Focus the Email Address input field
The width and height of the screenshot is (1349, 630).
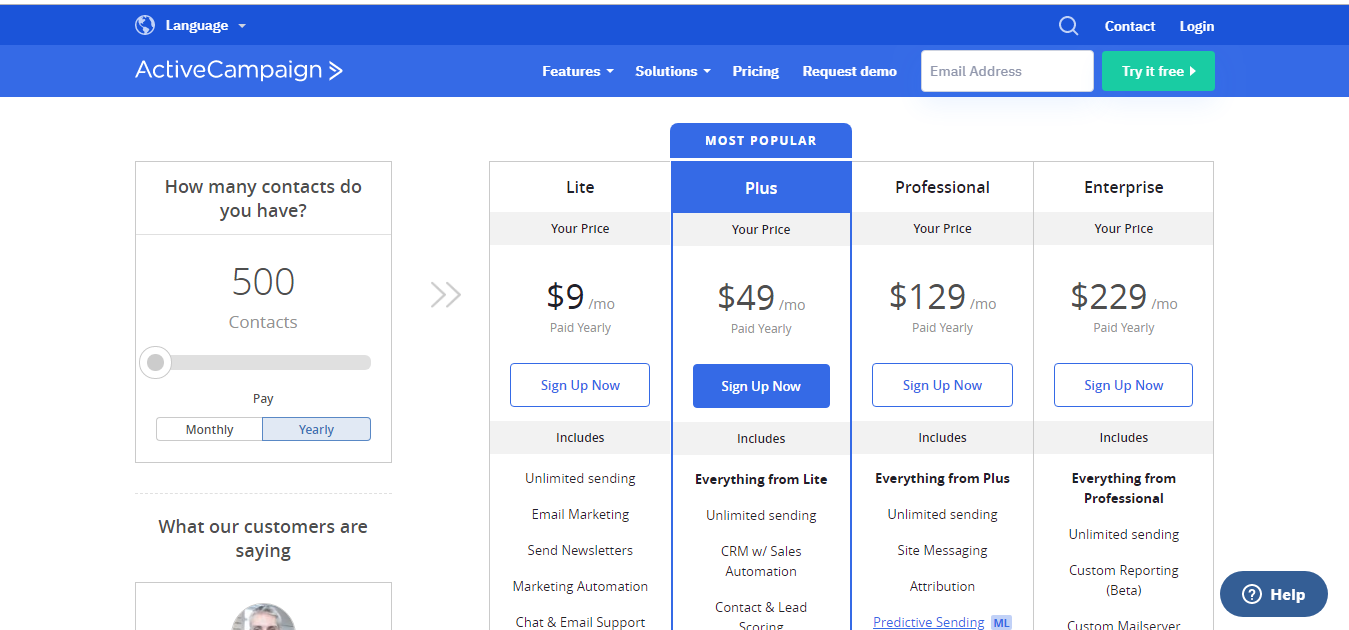click(x=1006, y=71)
